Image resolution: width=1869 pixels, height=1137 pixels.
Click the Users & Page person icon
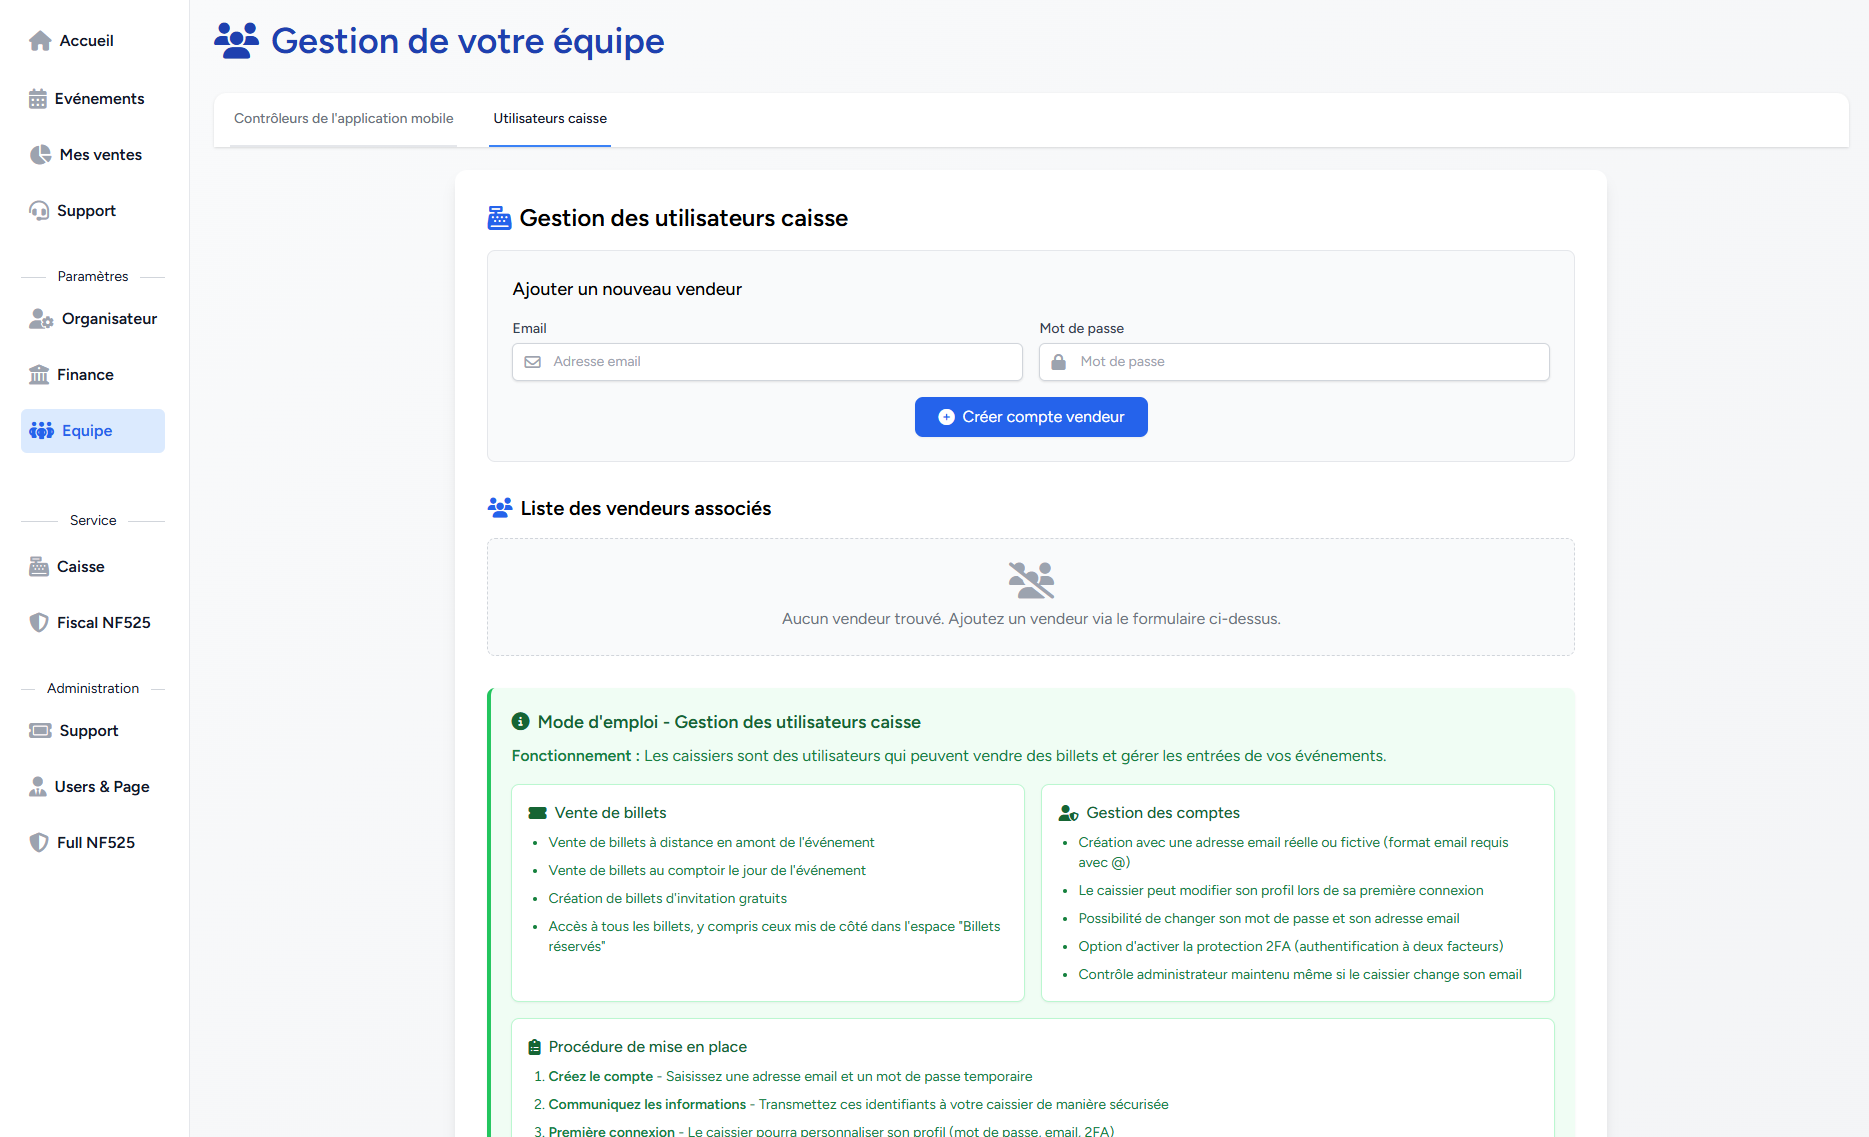(x=38, y=787)
